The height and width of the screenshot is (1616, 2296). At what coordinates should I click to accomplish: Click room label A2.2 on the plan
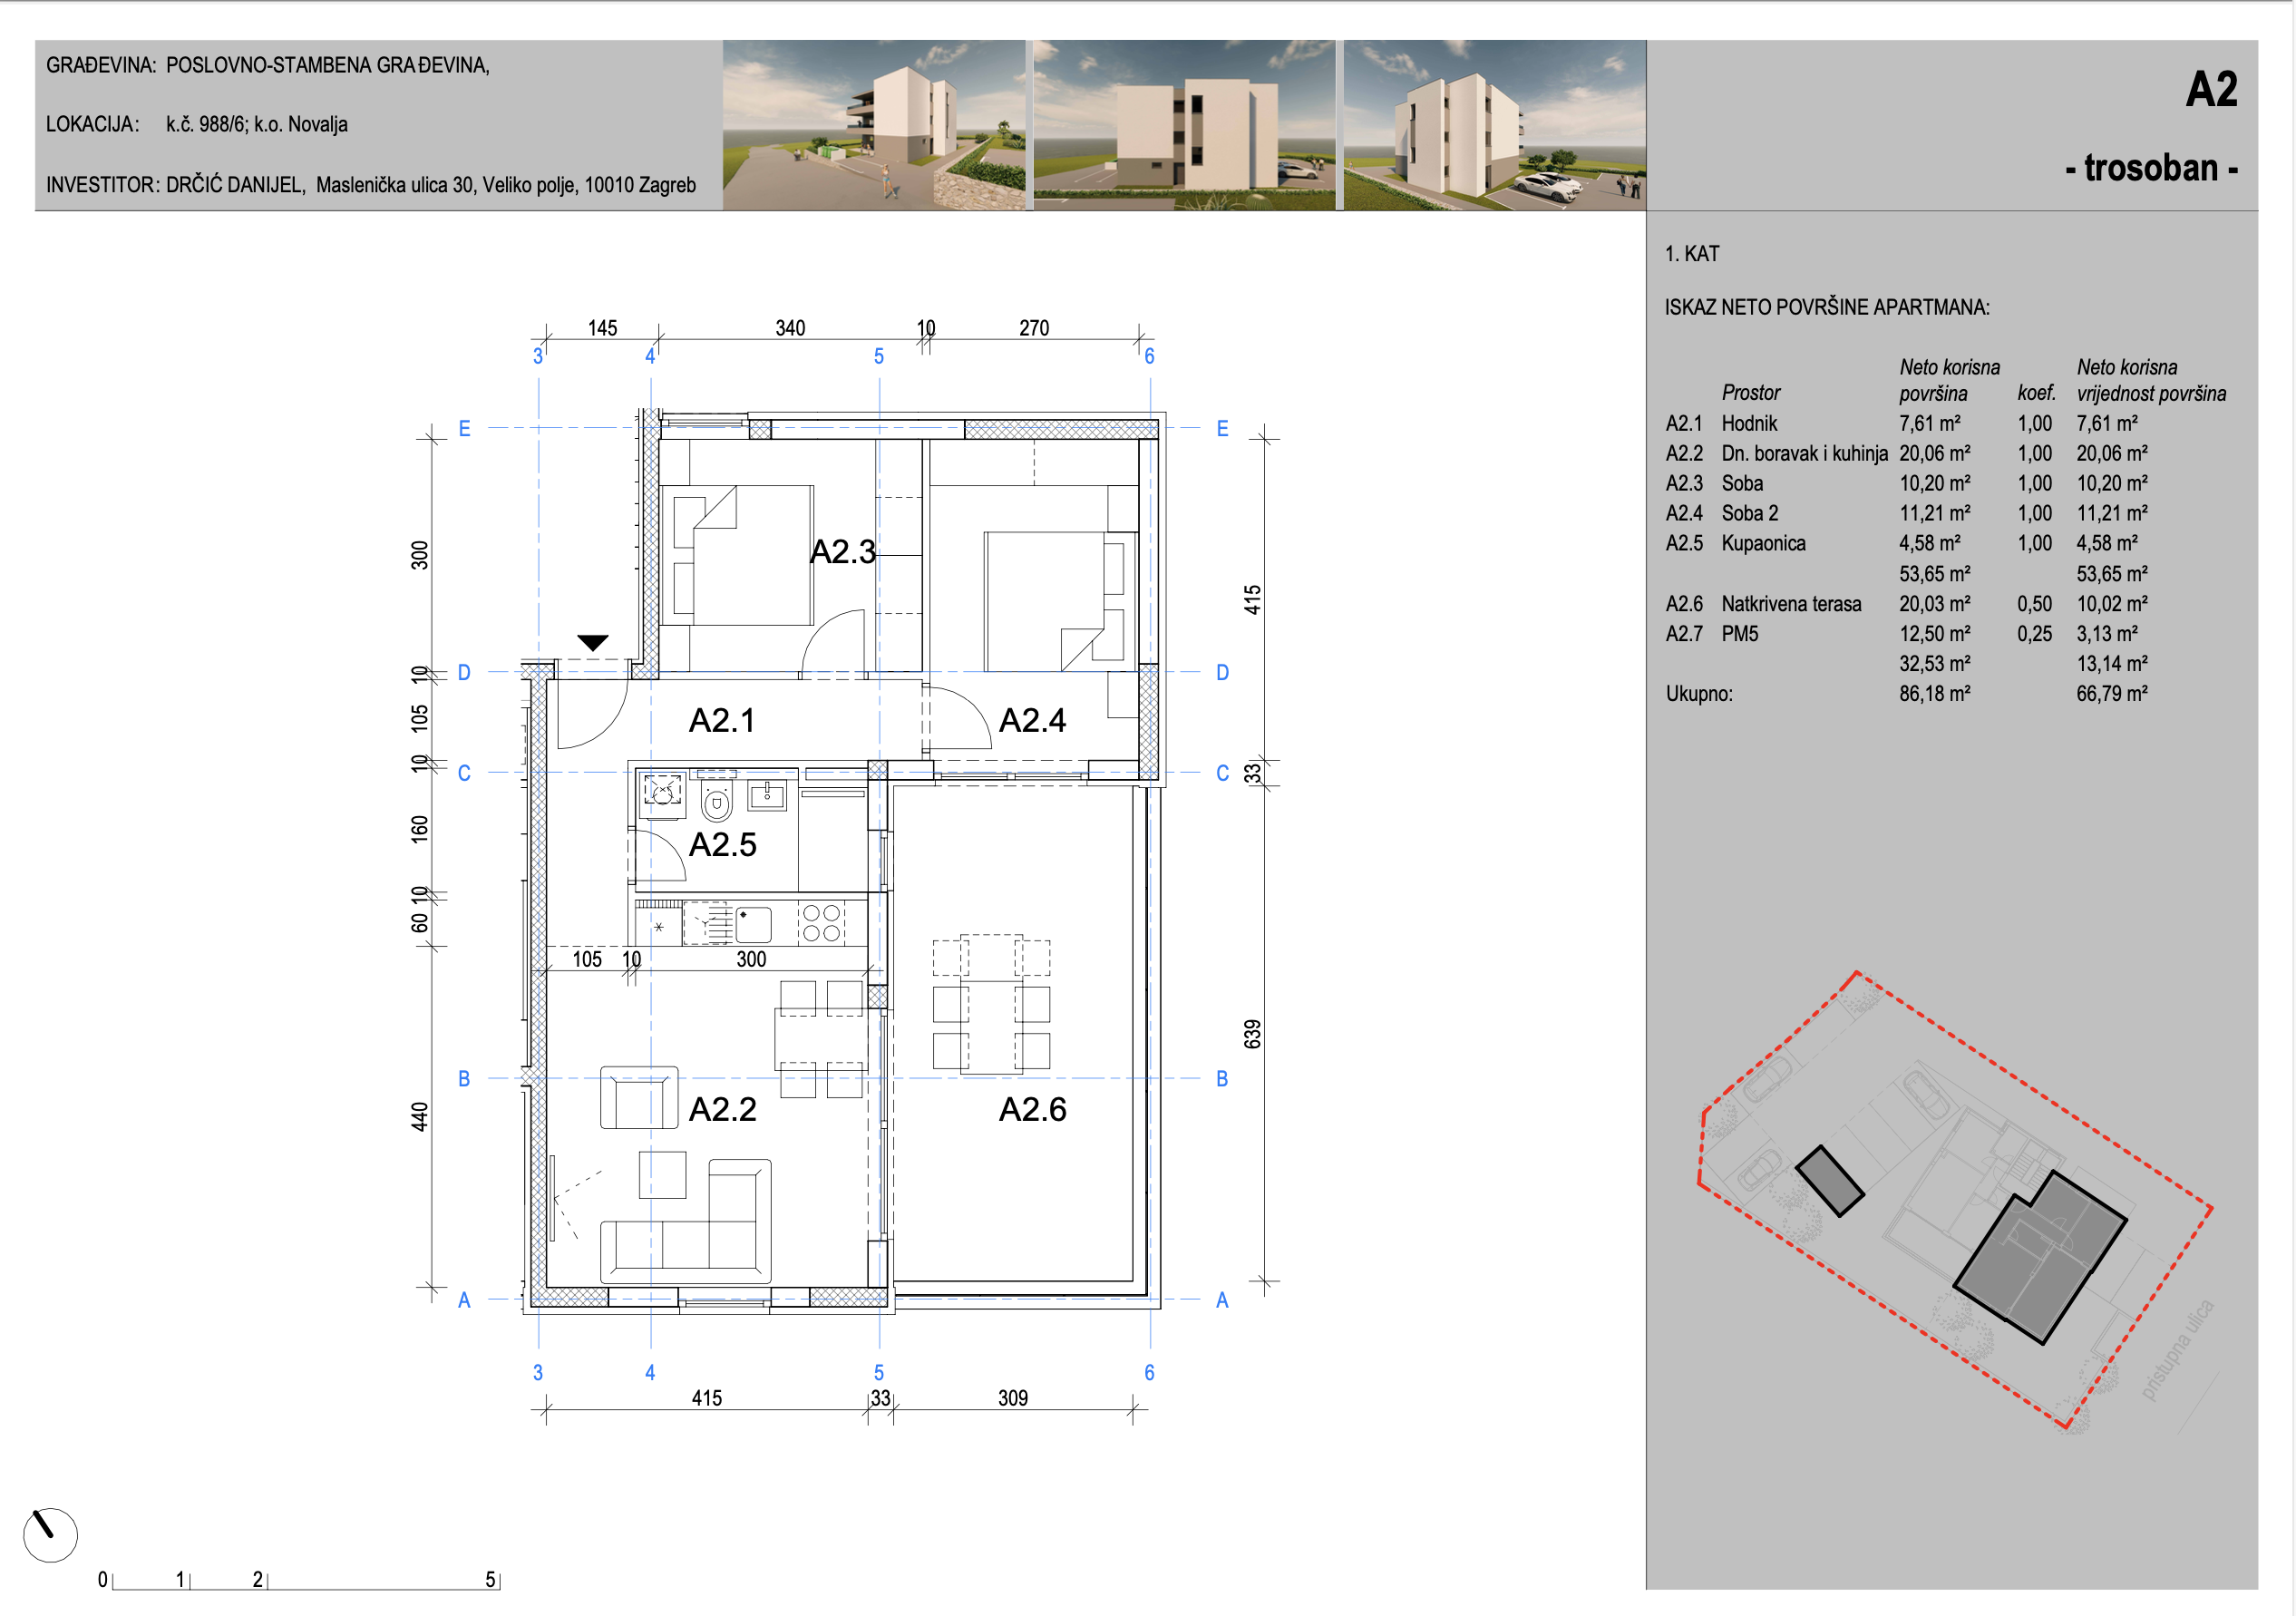pos(722,1109)
